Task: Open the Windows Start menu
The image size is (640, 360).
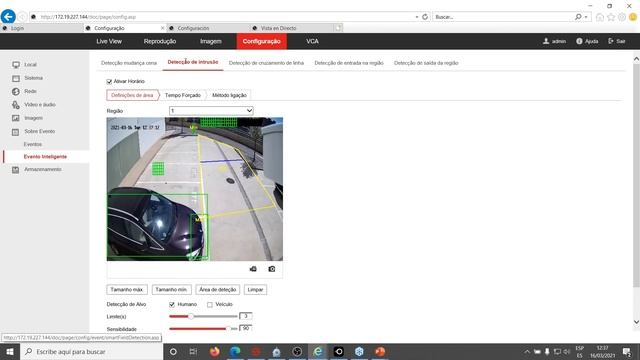Action: click(10, 351)
